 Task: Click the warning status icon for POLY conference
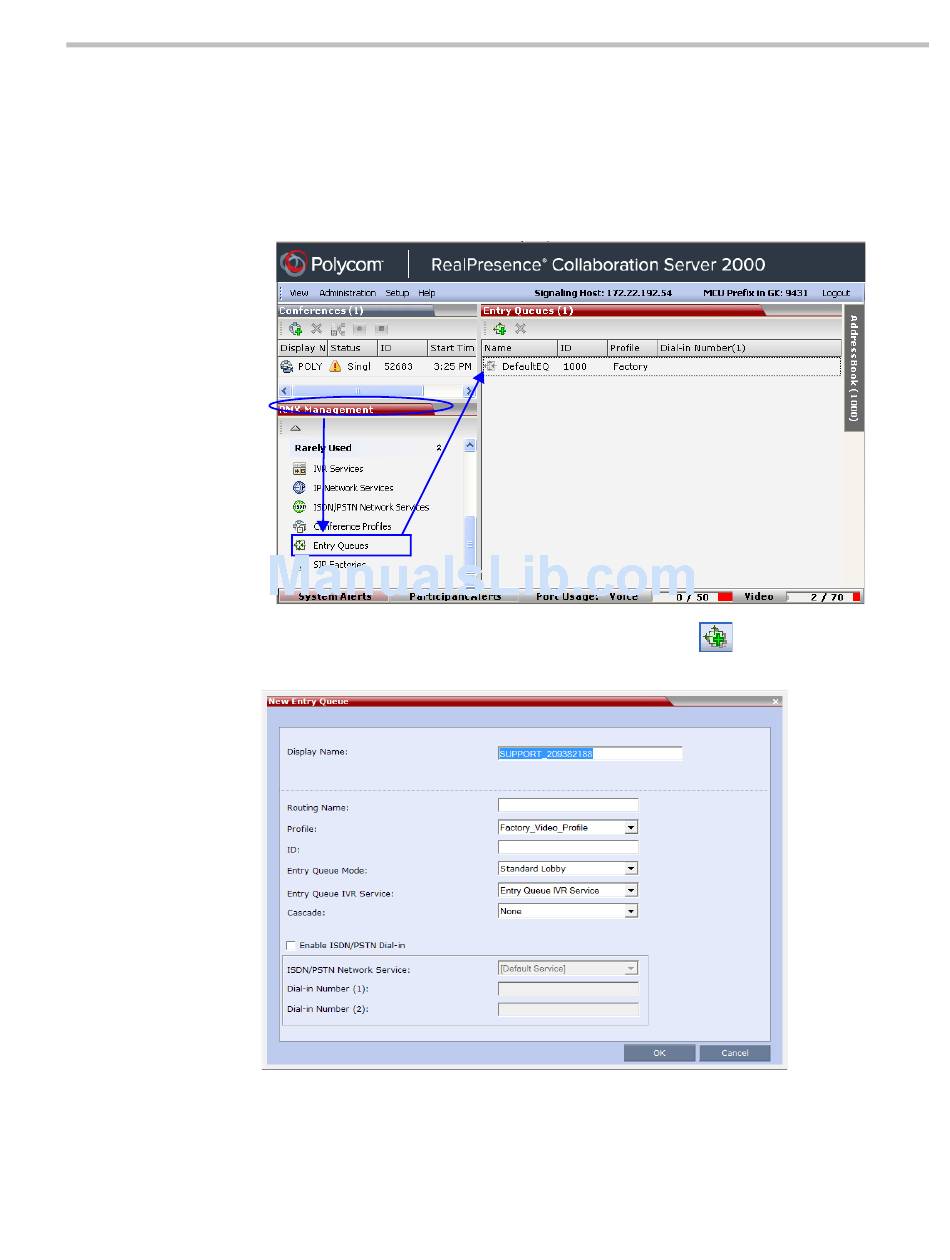point(335,367)
